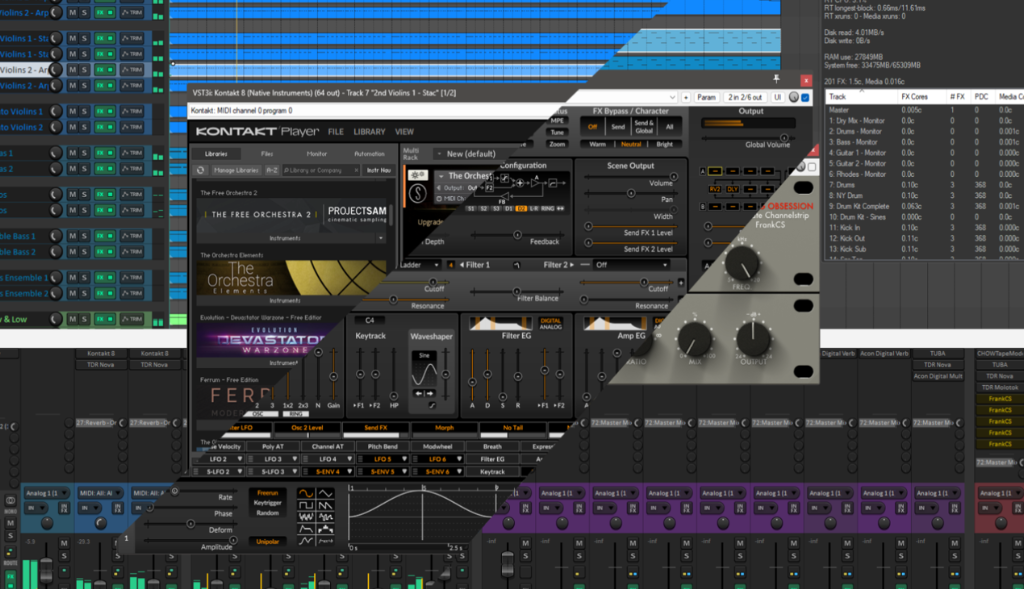Viewport: 1024px width, 589px height.
Task: Clear the Library or Company search
Action: (356, 170)
